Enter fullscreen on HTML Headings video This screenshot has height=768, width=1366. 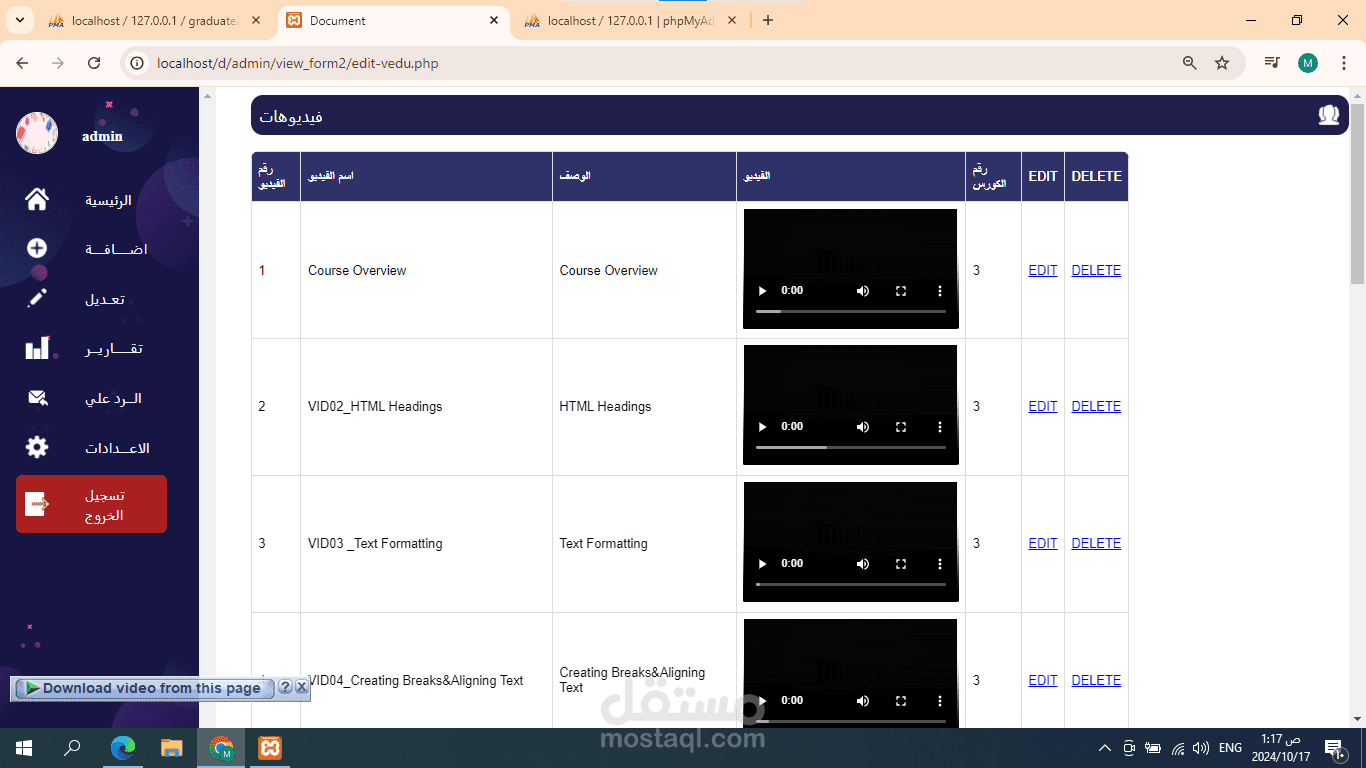(901, 427)
